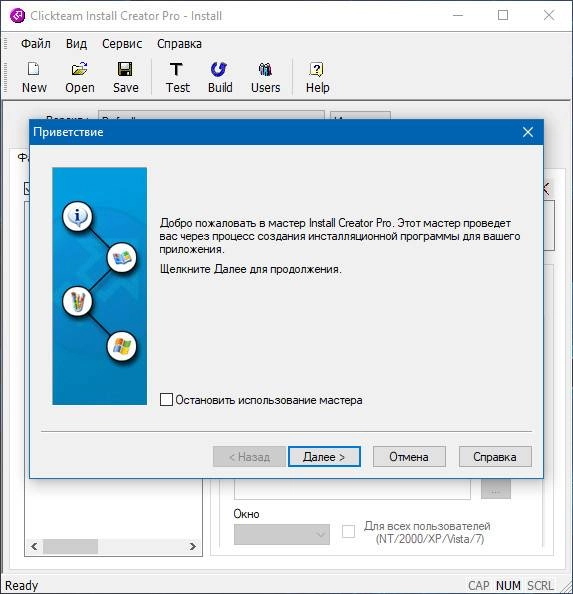Maximize the Clickteam Install Creator window
This screenshot has width=573, height=594.
(503, 15)
